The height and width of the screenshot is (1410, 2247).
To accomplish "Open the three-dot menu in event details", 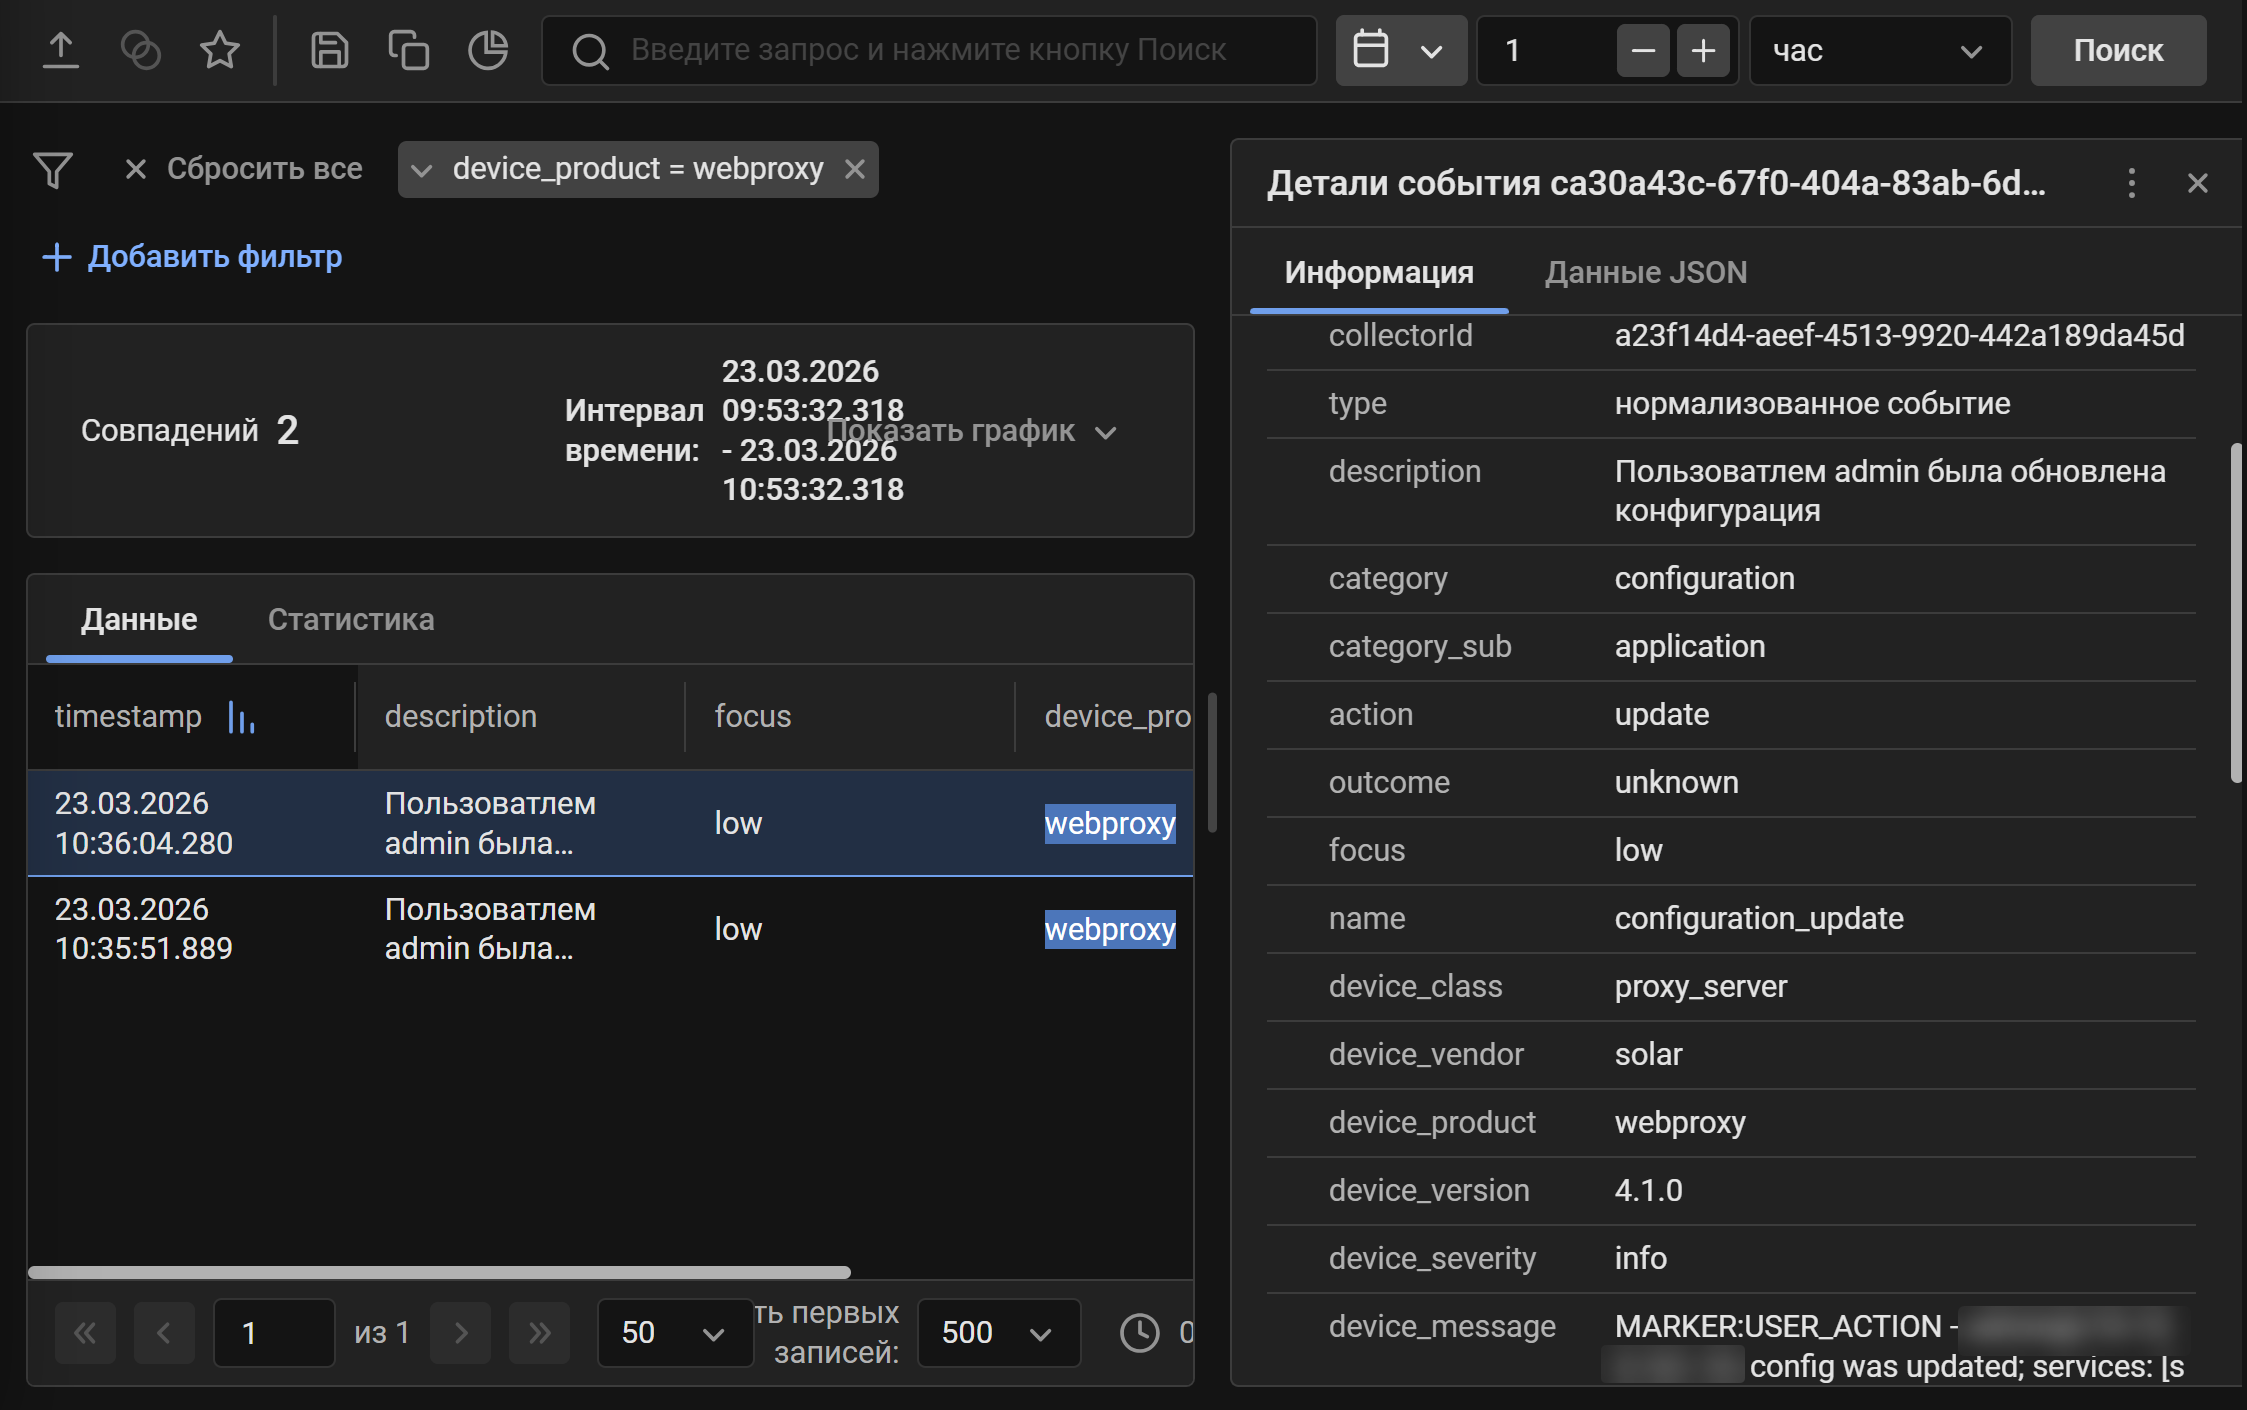I will point(2132,183).
